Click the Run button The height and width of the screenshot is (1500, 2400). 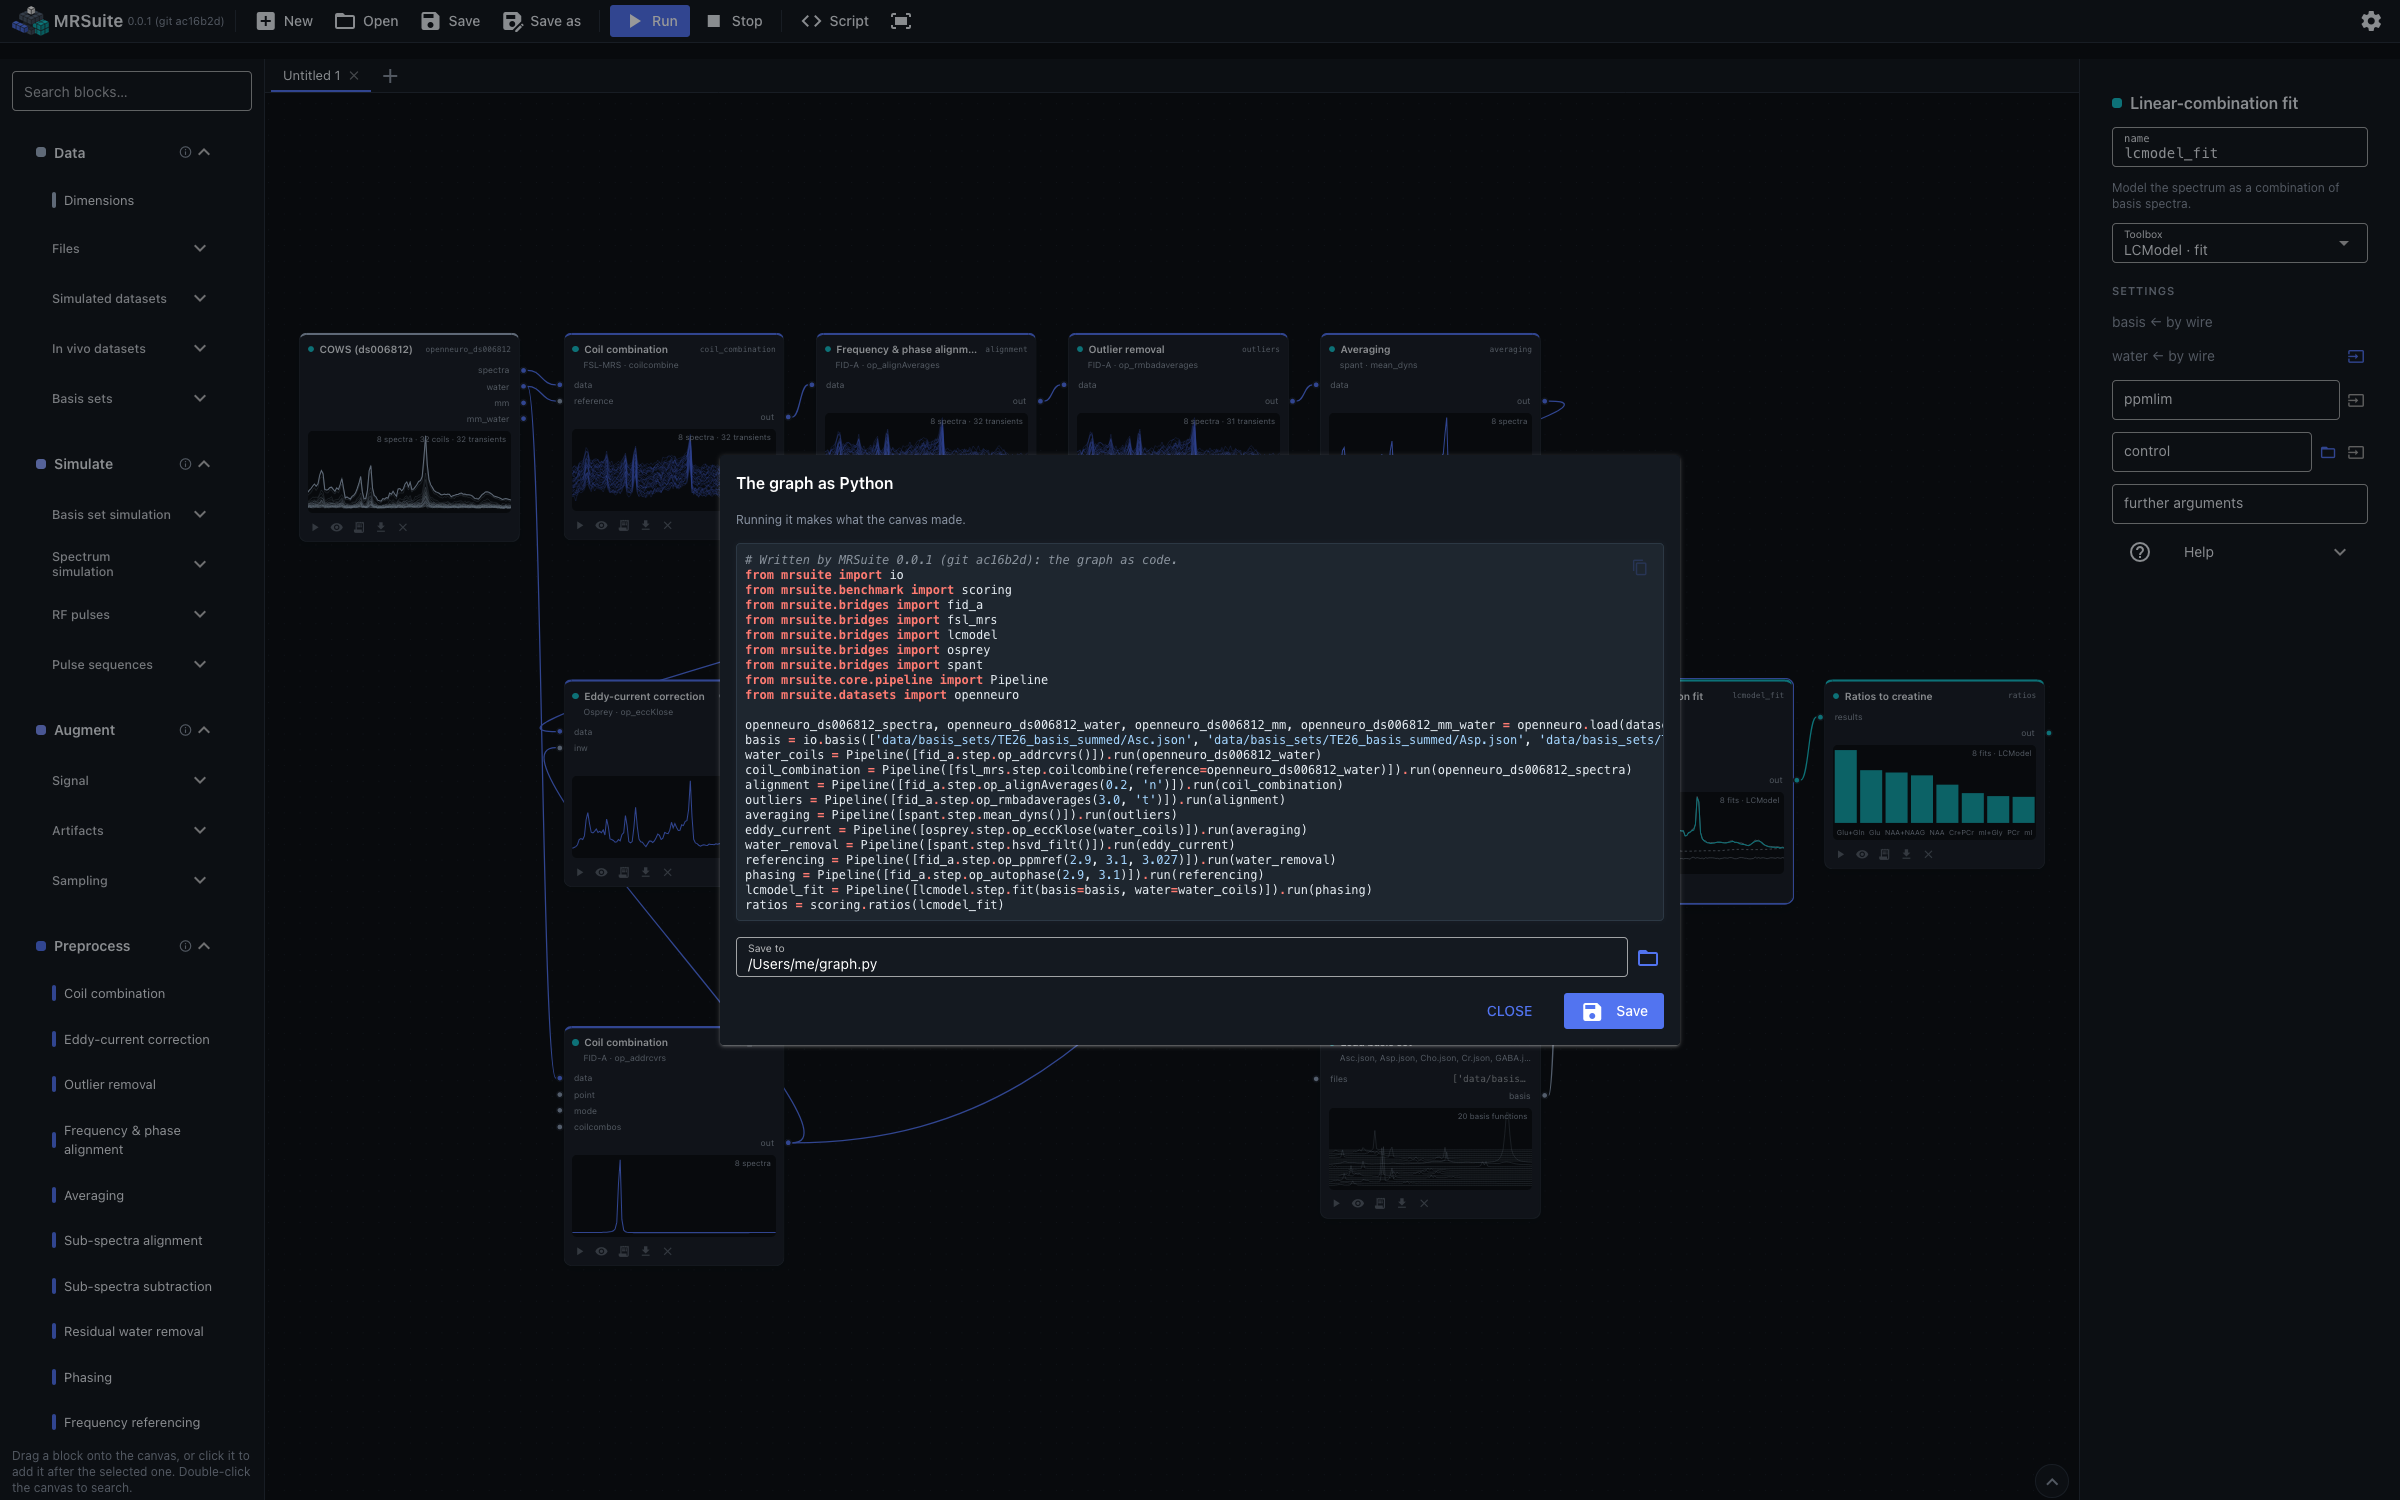650,21
